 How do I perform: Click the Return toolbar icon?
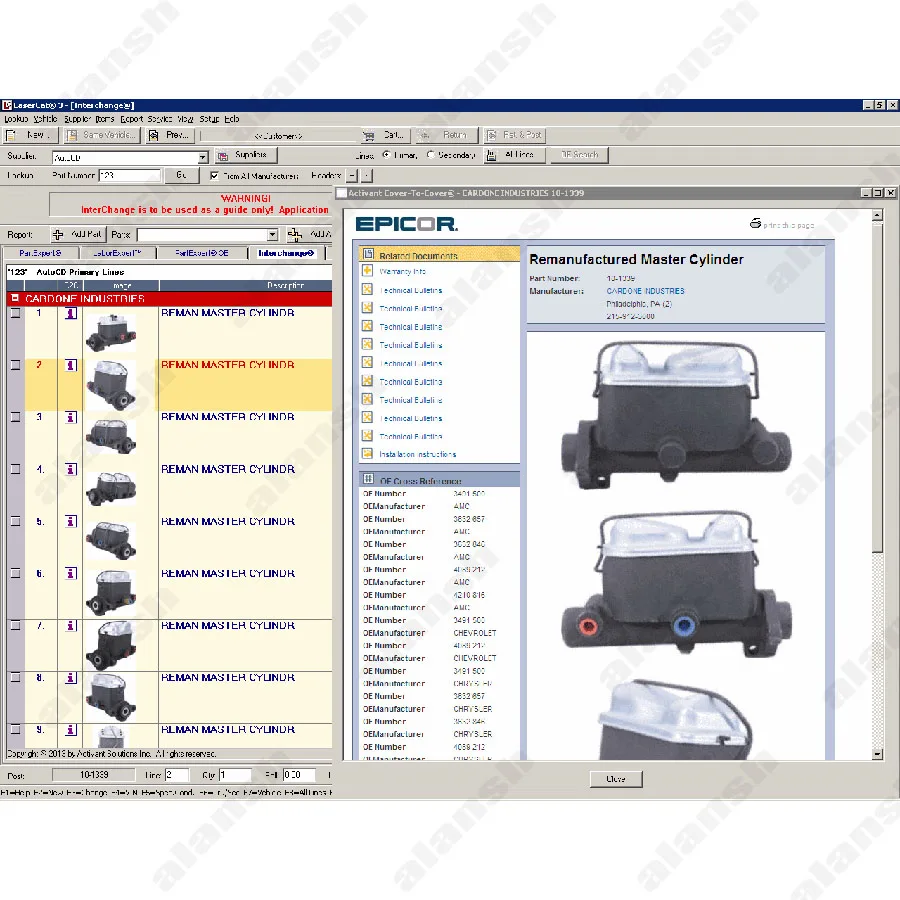(424, 136)
